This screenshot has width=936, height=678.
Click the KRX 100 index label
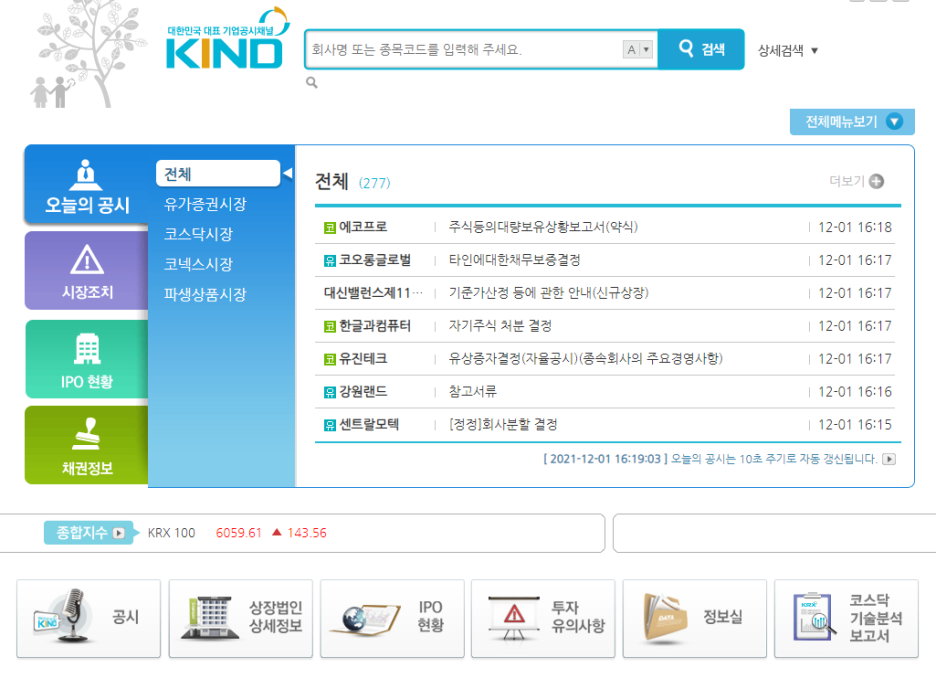tap(171, 533)
